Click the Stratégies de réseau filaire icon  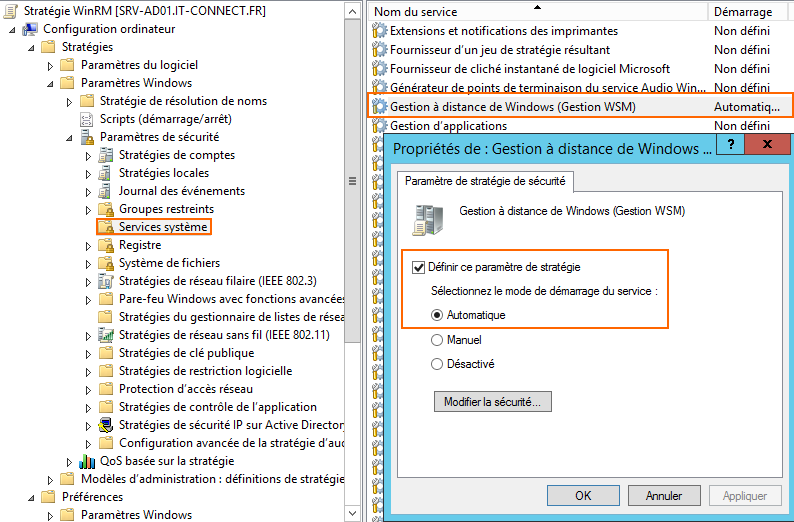[105, 281]
